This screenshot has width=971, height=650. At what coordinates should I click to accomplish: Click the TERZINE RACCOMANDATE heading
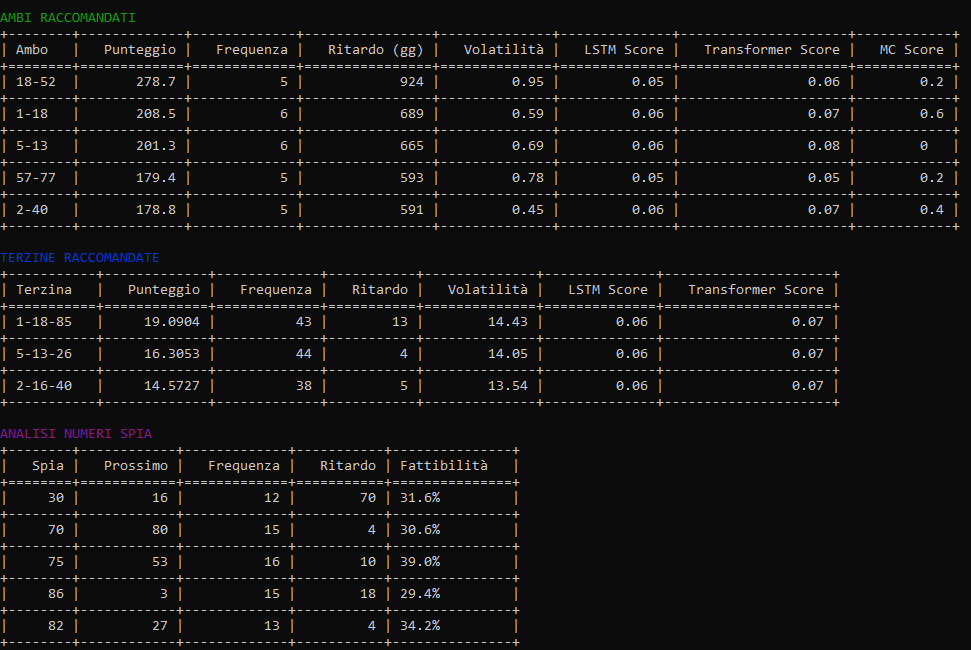click(79, 258)
